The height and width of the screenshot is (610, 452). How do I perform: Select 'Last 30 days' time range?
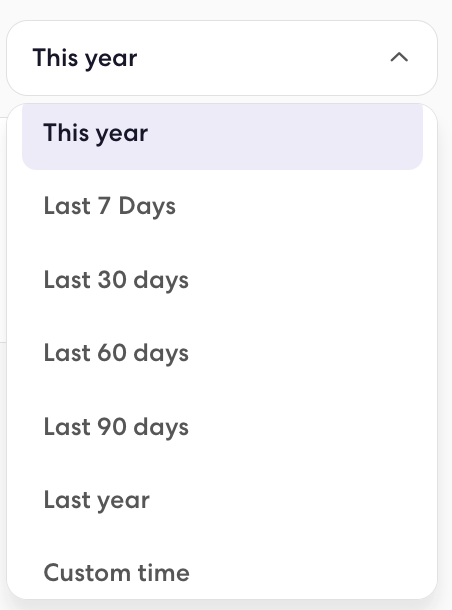tap(222, 279)
